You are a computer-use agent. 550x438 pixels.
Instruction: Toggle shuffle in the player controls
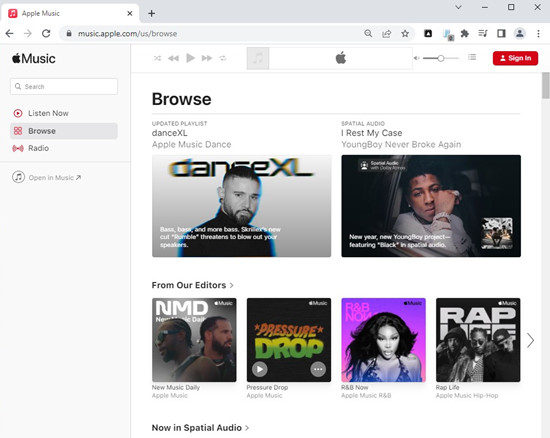[x=157, y=58]
